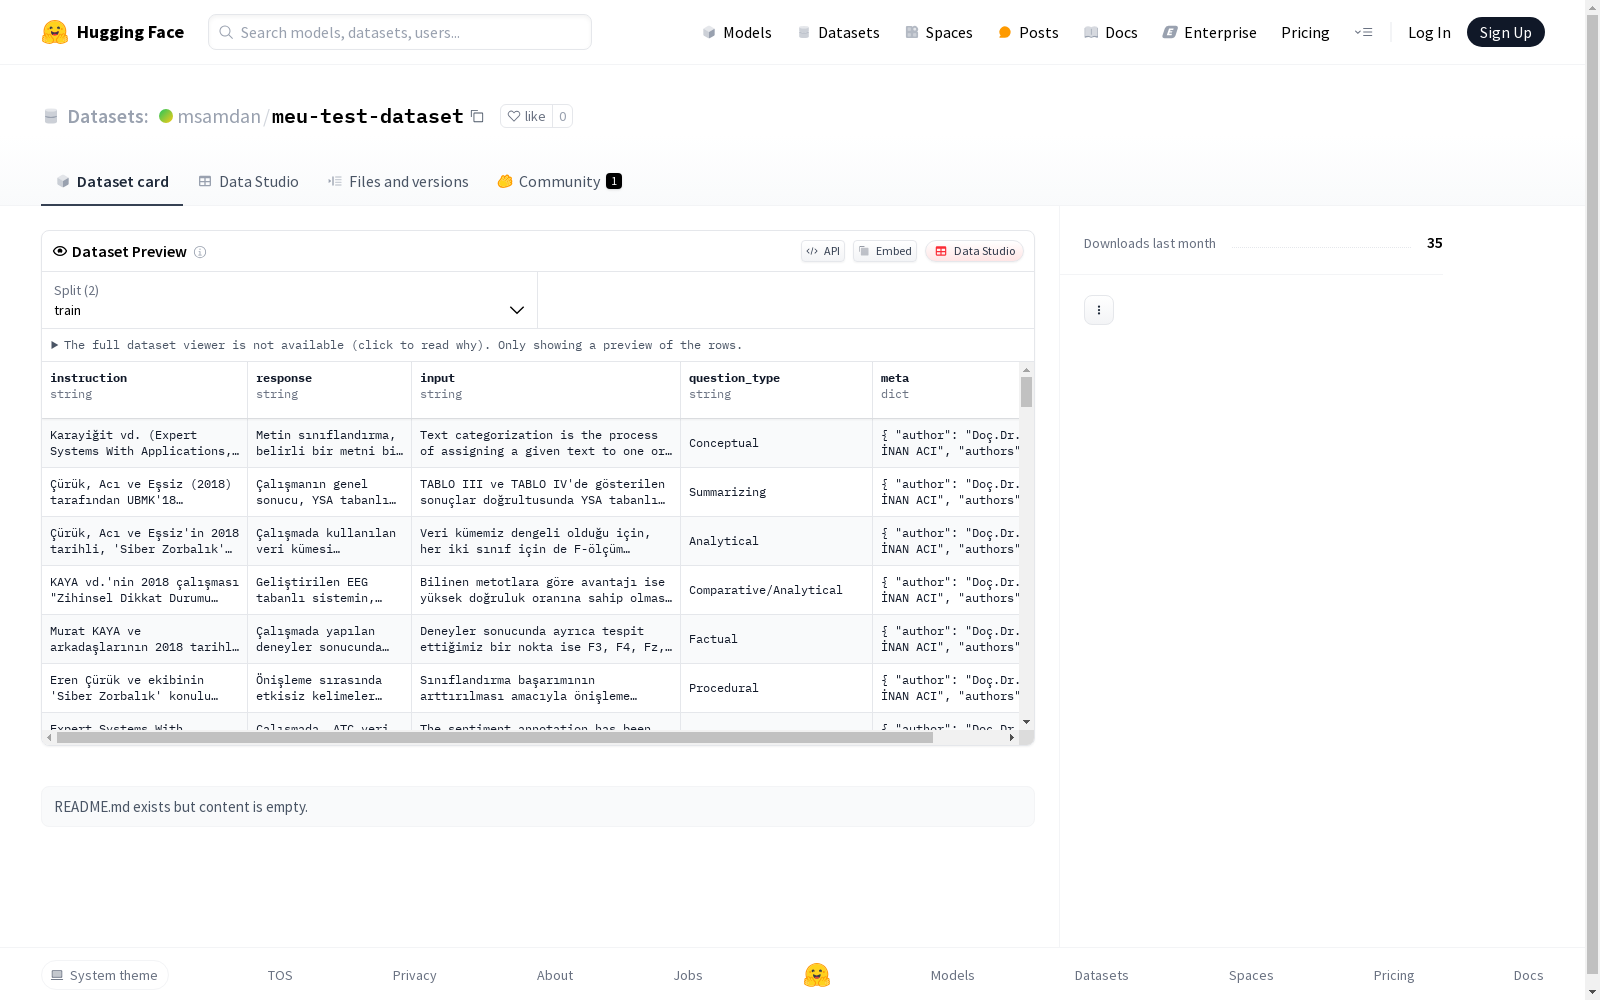Click the Hugging Face logo

[113, 32]
